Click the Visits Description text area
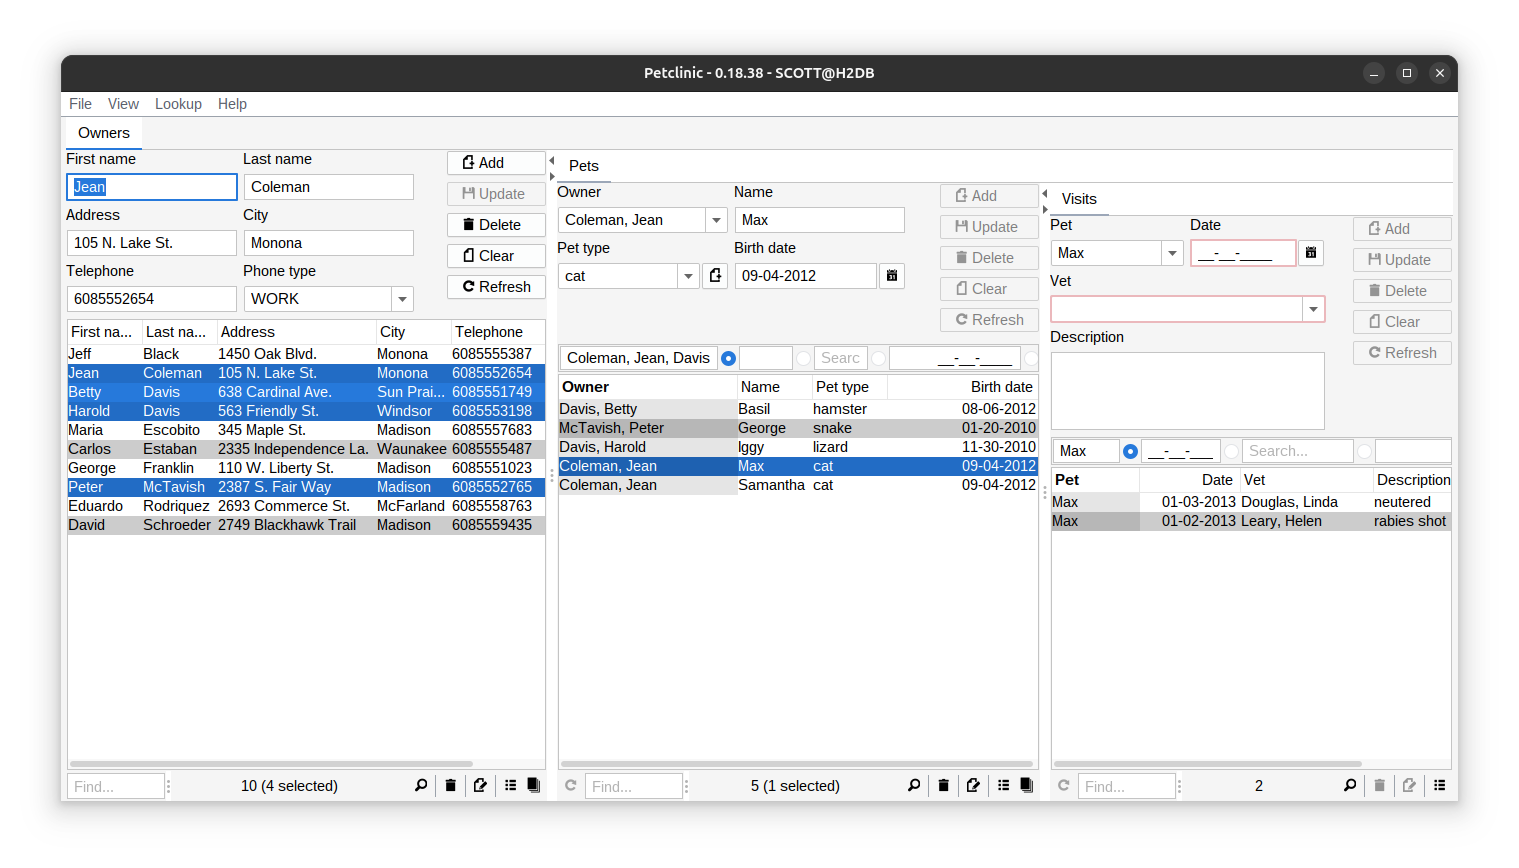Image resolution: width=1519 pixels, height=868 pixels. tap(1187, 391)
